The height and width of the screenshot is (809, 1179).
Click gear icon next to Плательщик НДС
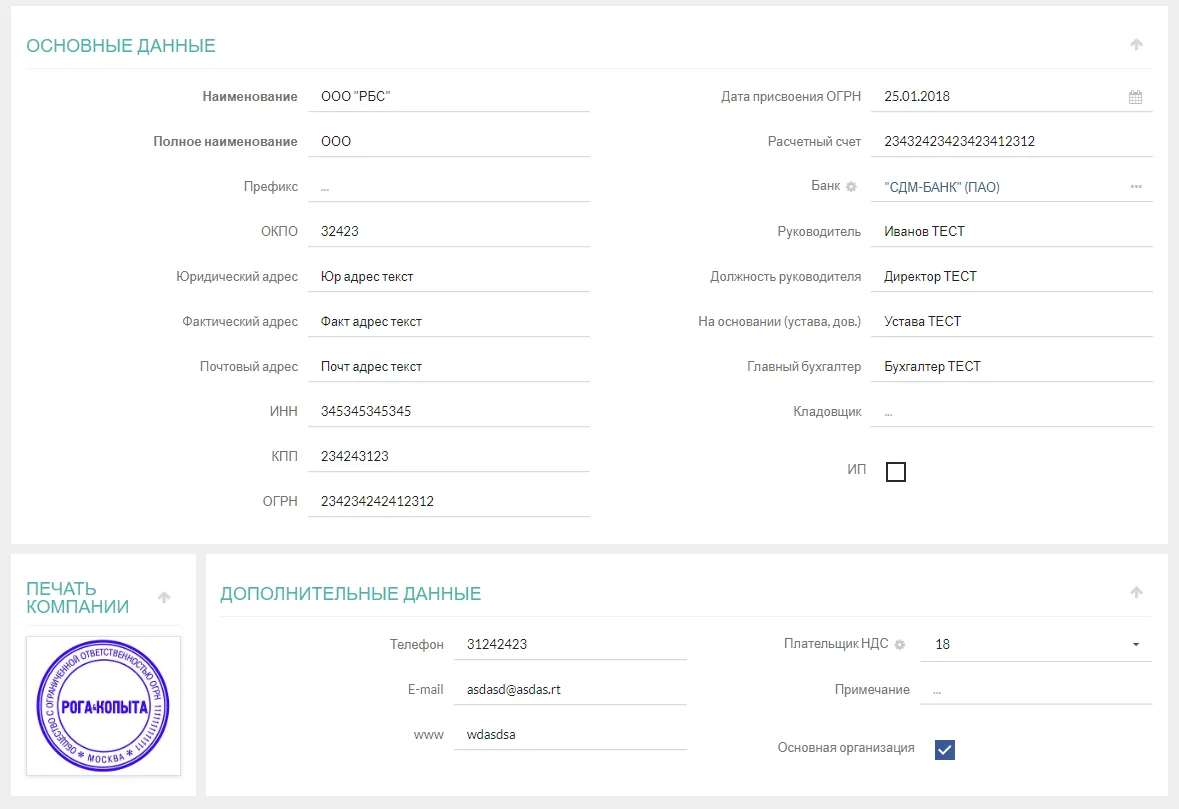tap(900, 645)
